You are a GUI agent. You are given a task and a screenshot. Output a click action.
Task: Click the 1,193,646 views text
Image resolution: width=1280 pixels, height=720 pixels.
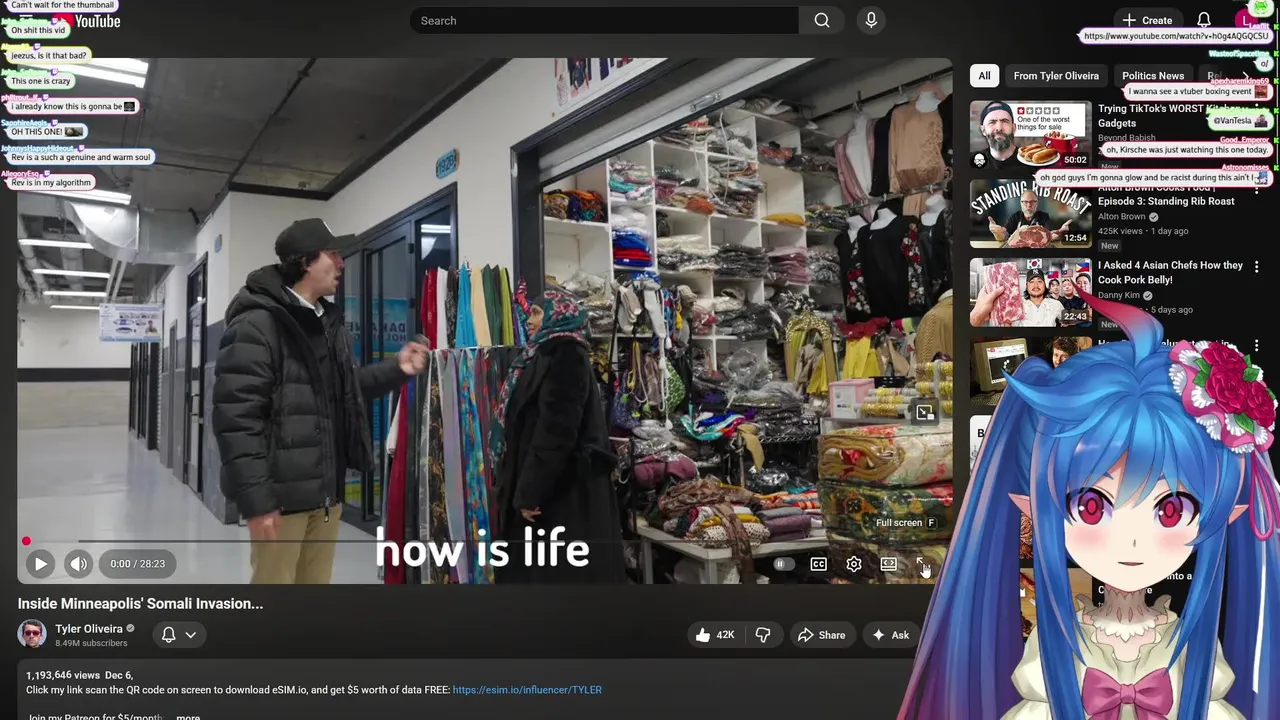point(63,676)
